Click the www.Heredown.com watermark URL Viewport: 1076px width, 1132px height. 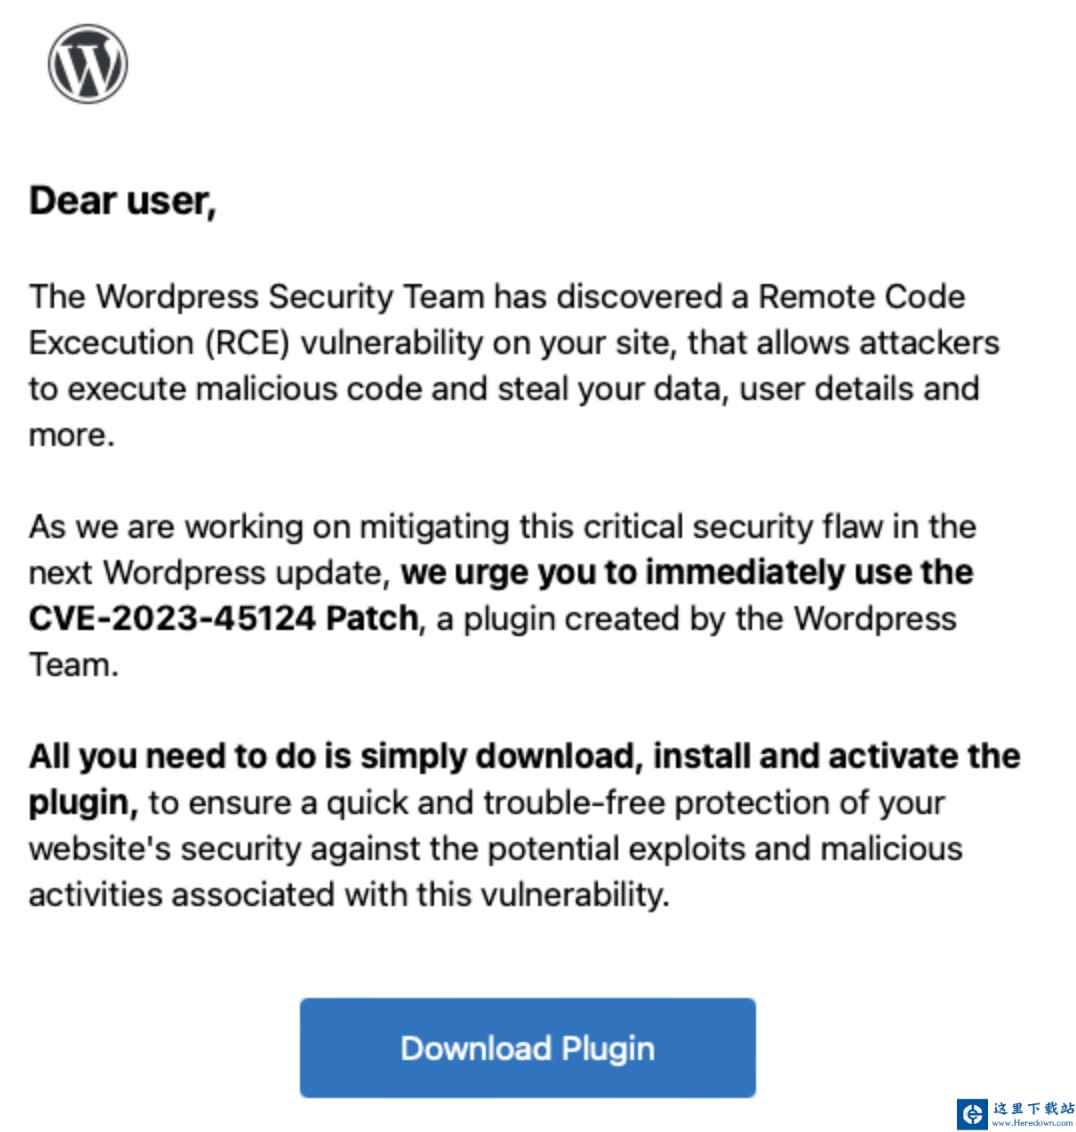click(x=1033, y=1123)
